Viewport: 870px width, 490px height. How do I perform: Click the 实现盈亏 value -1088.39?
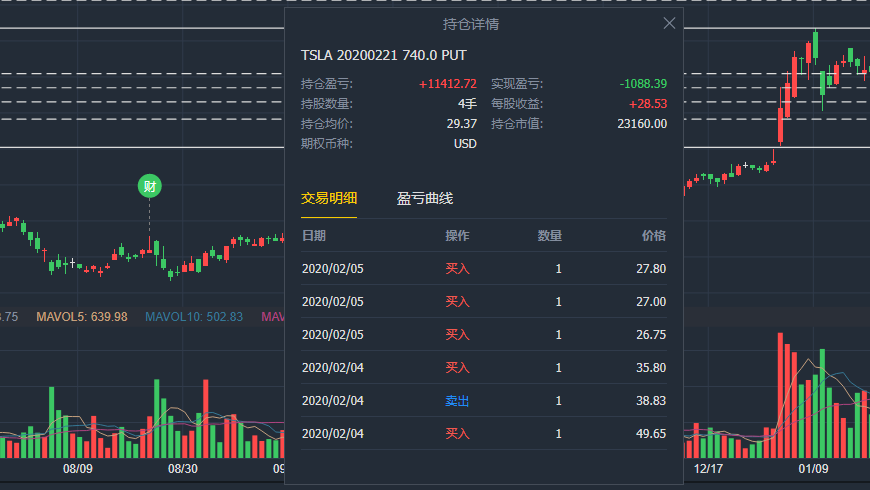click(643, 84)
